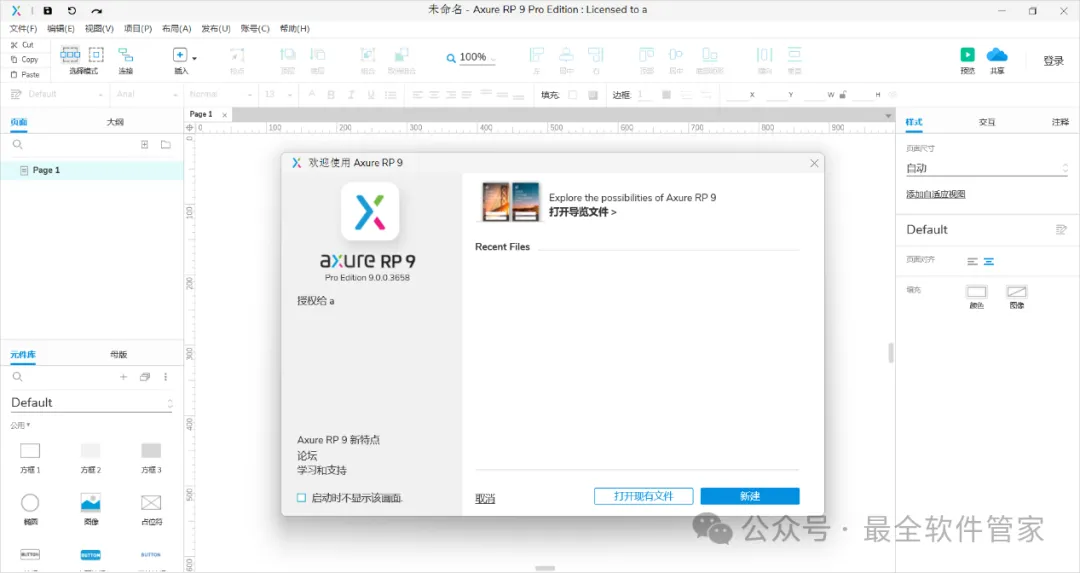Toggle Italic text formatting
The image size is (1080, 573).
[x=351, y=94]
